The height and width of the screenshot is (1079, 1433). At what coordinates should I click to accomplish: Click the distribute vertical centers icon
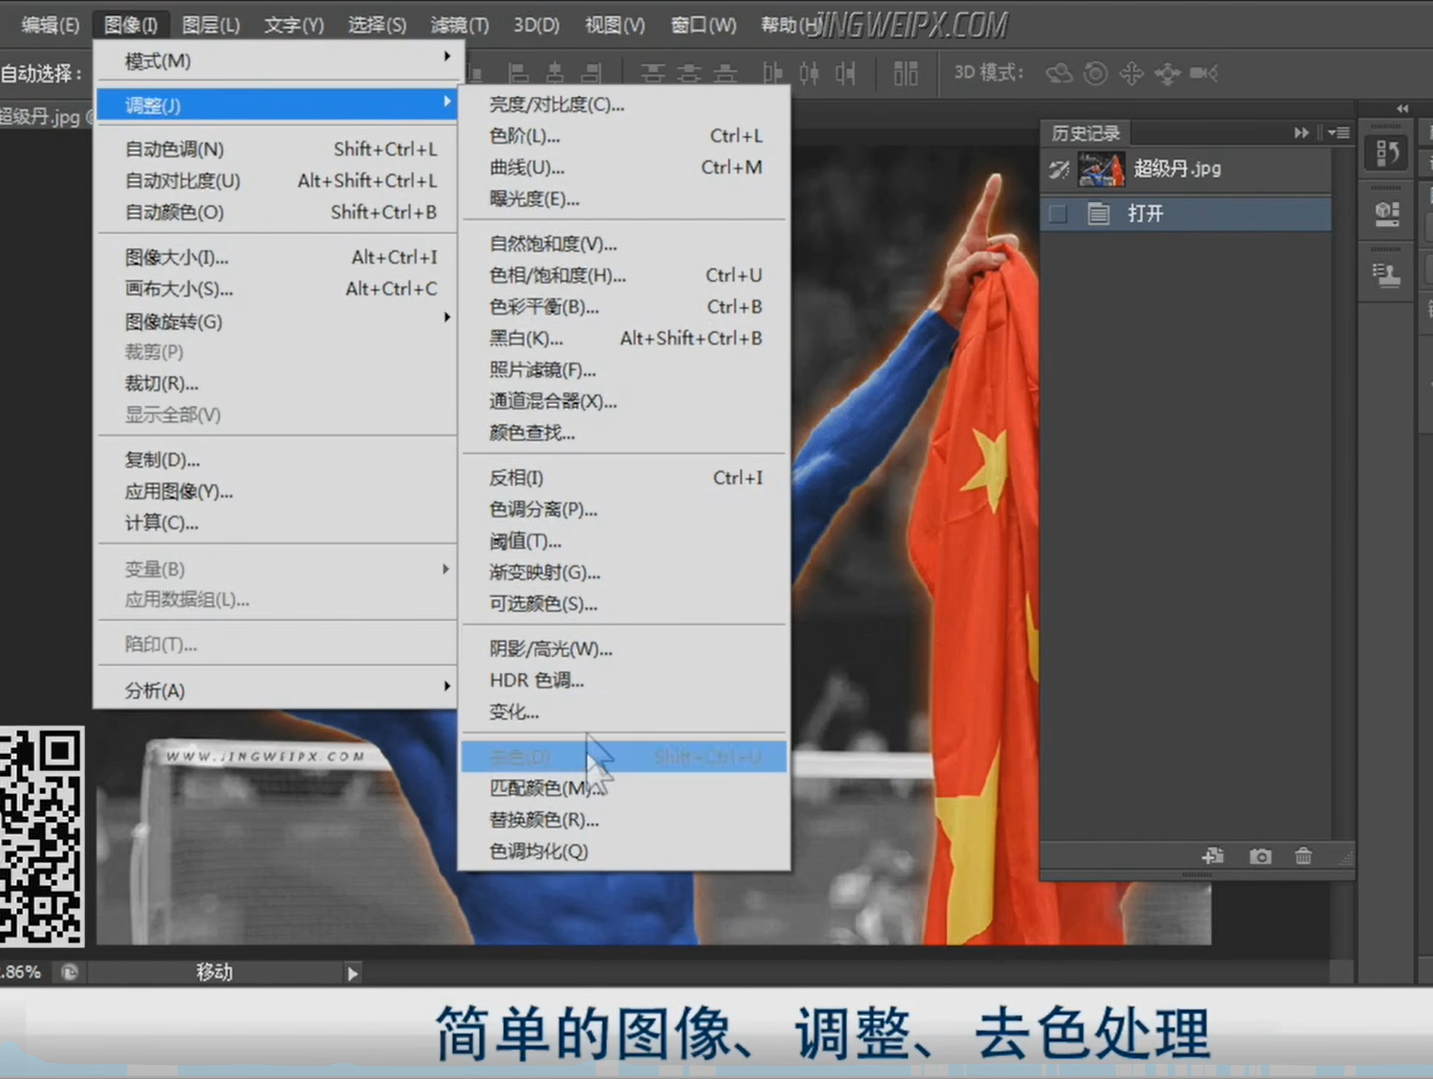click(689, 73)
